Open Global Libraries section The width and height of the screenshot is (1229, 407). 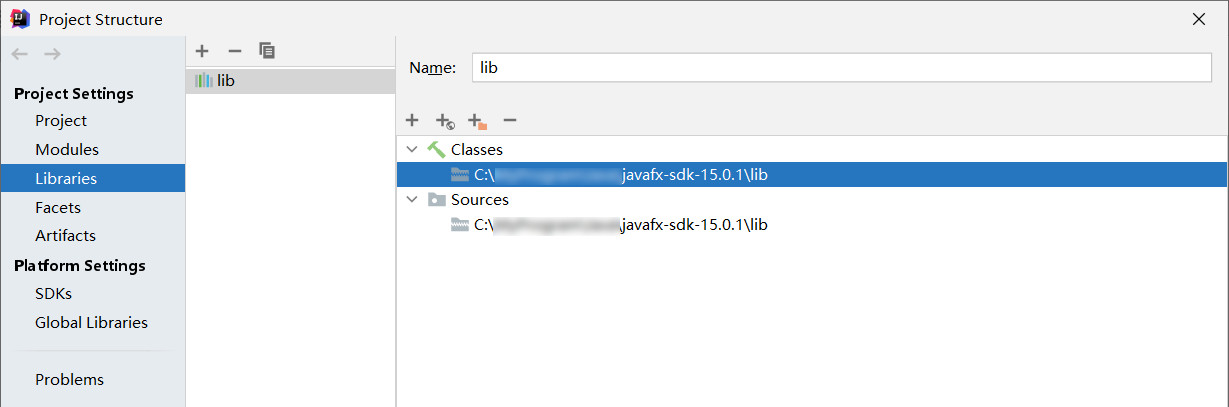coord(91,322)
